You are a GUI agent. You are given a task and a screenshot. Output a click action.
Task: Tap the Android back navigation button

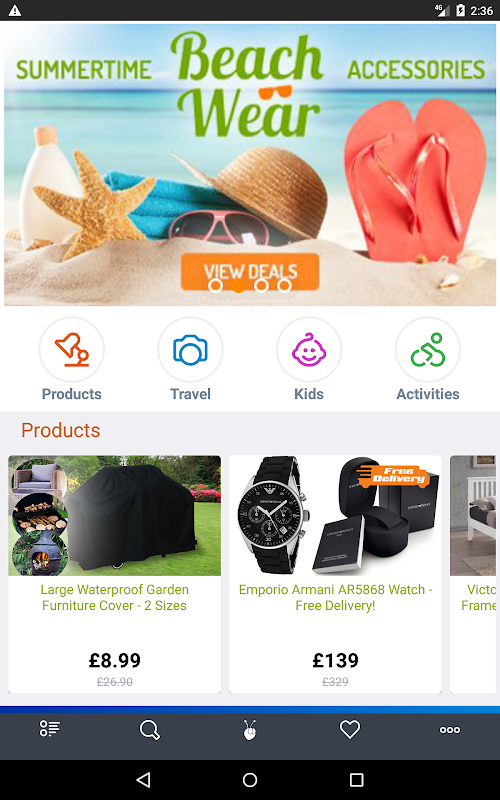point(144,780)
